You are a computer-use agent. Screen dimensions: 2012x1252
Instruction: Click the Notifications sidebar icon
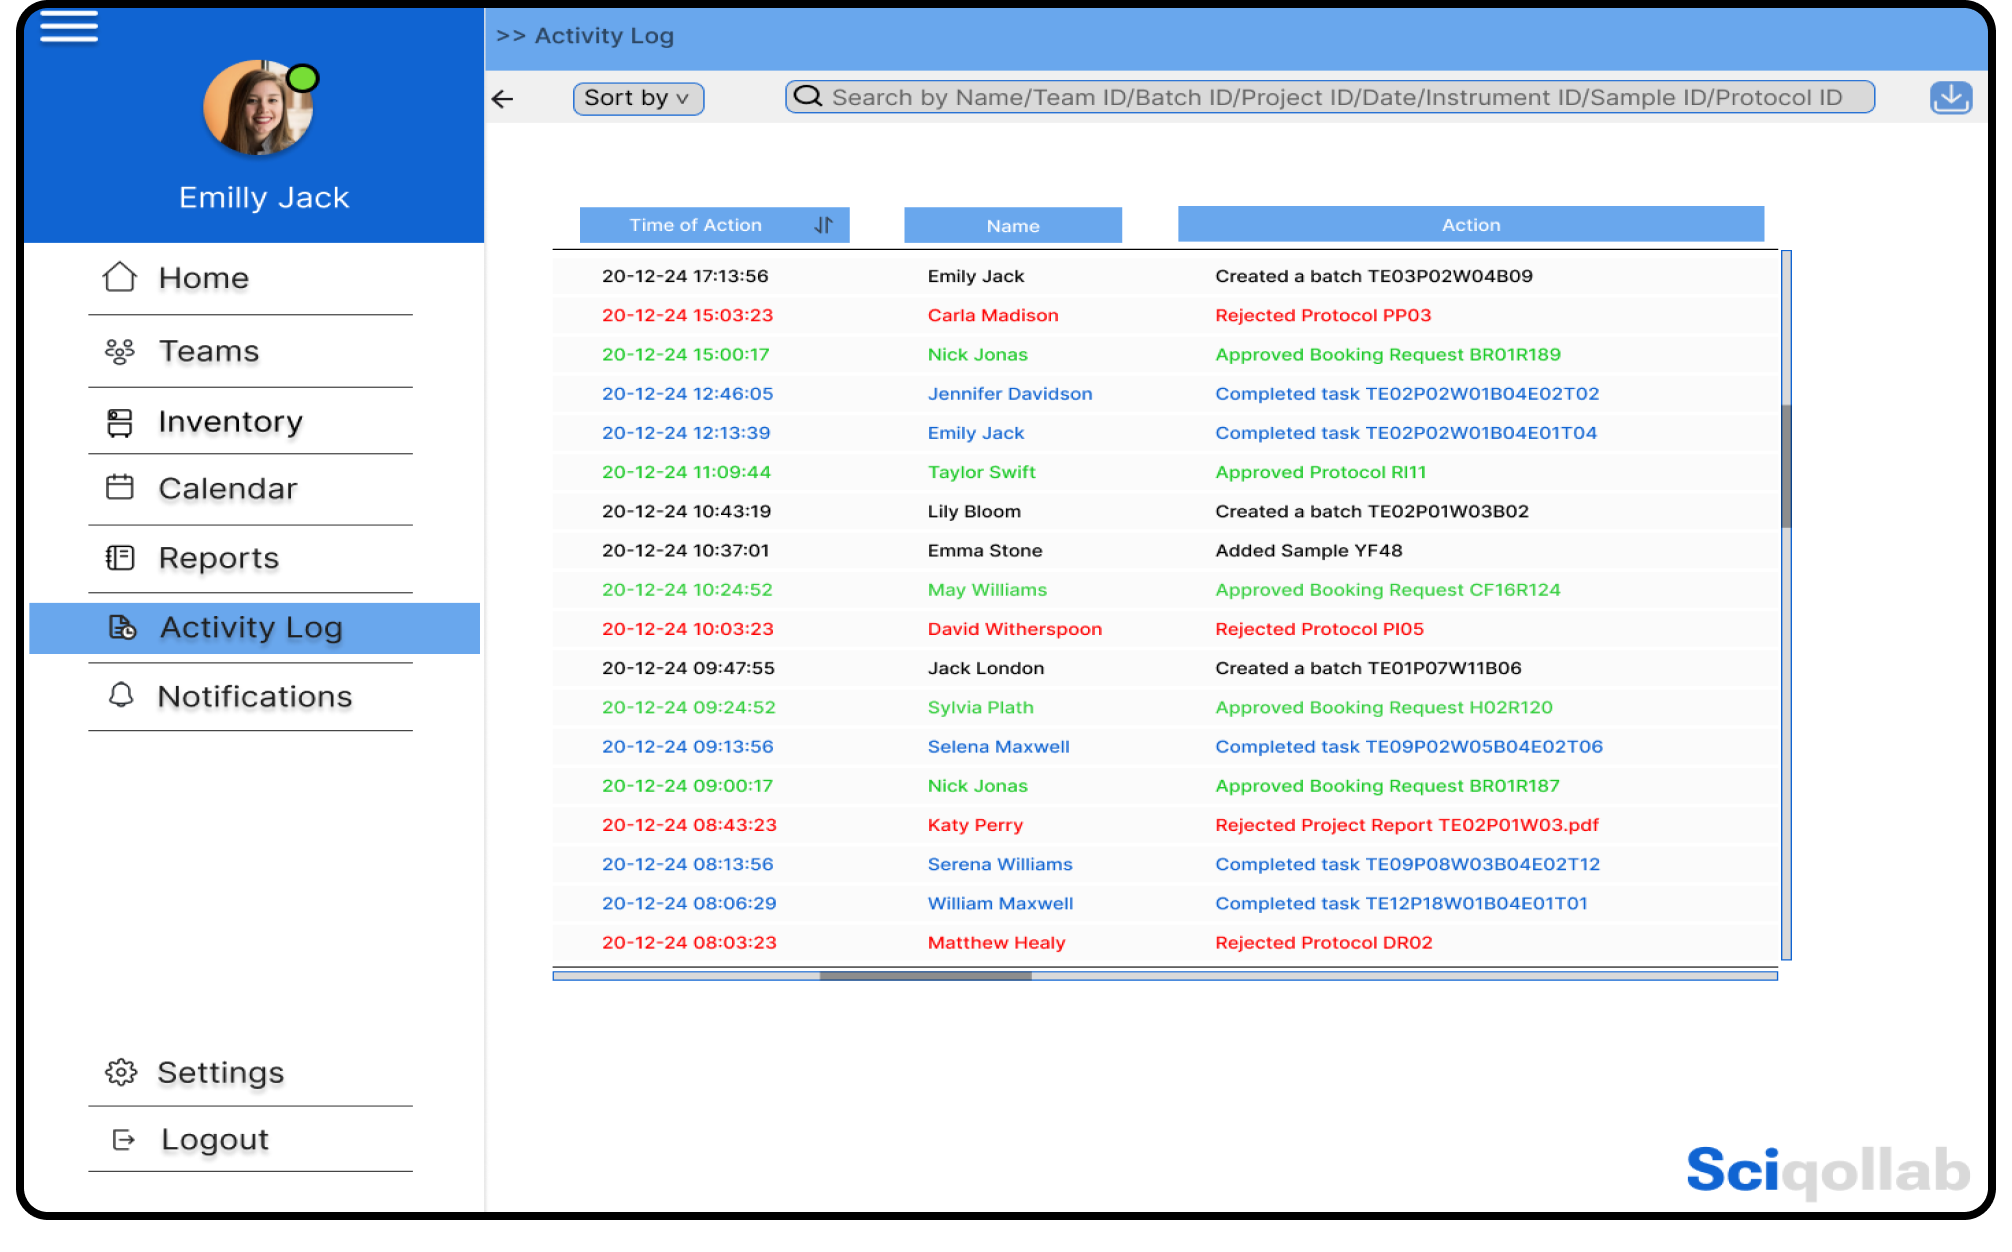(x=120, y=697)
